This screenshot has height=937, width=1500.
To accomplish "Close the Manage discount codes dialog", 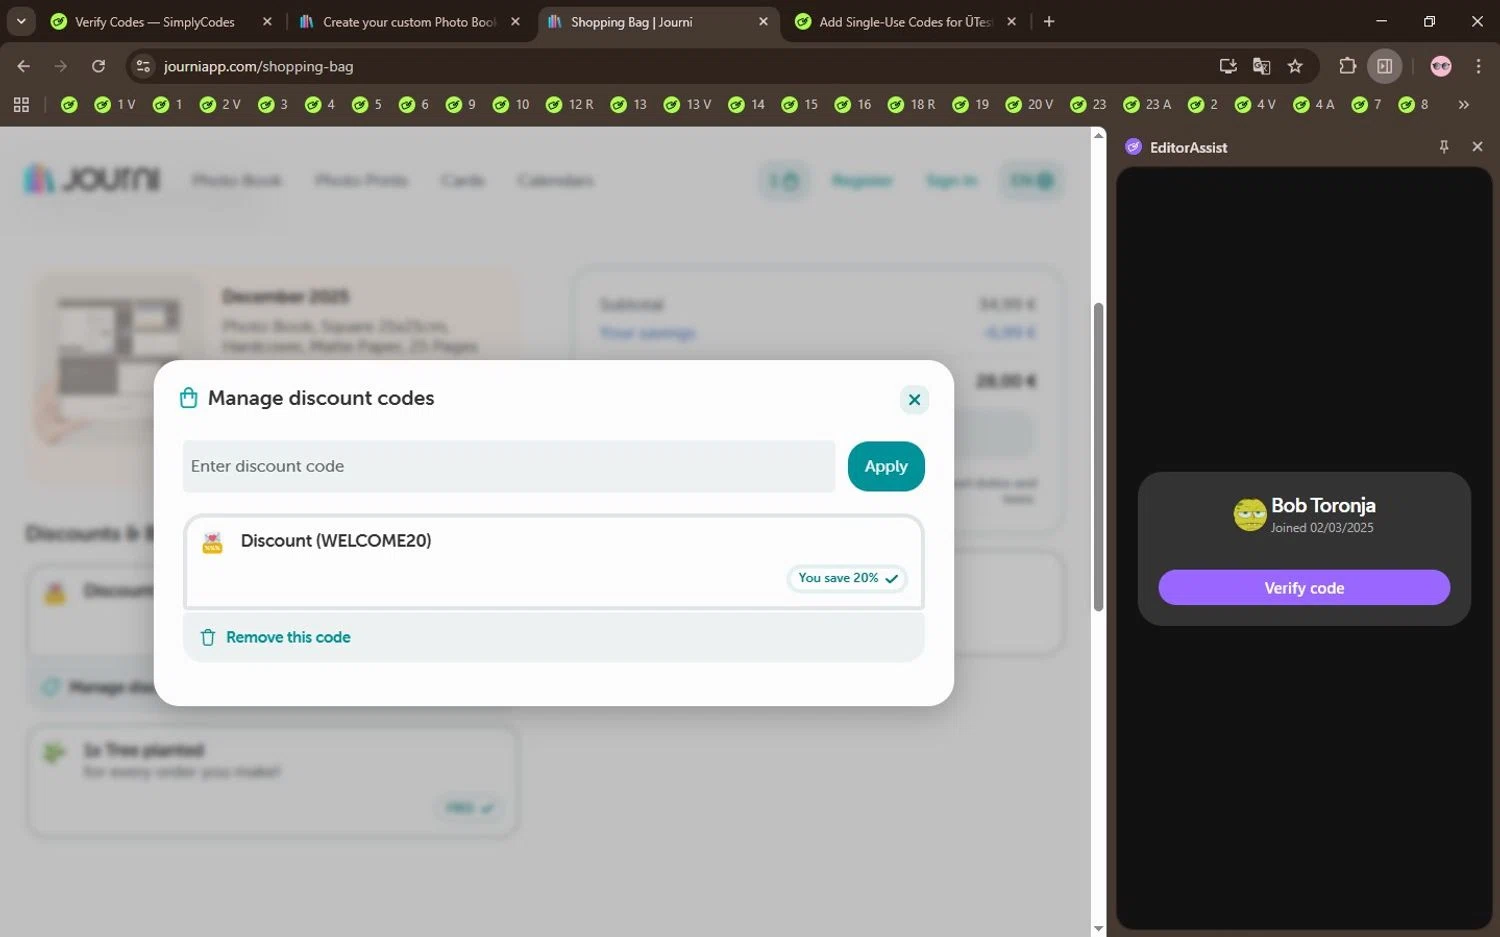I will coord(914,400).
